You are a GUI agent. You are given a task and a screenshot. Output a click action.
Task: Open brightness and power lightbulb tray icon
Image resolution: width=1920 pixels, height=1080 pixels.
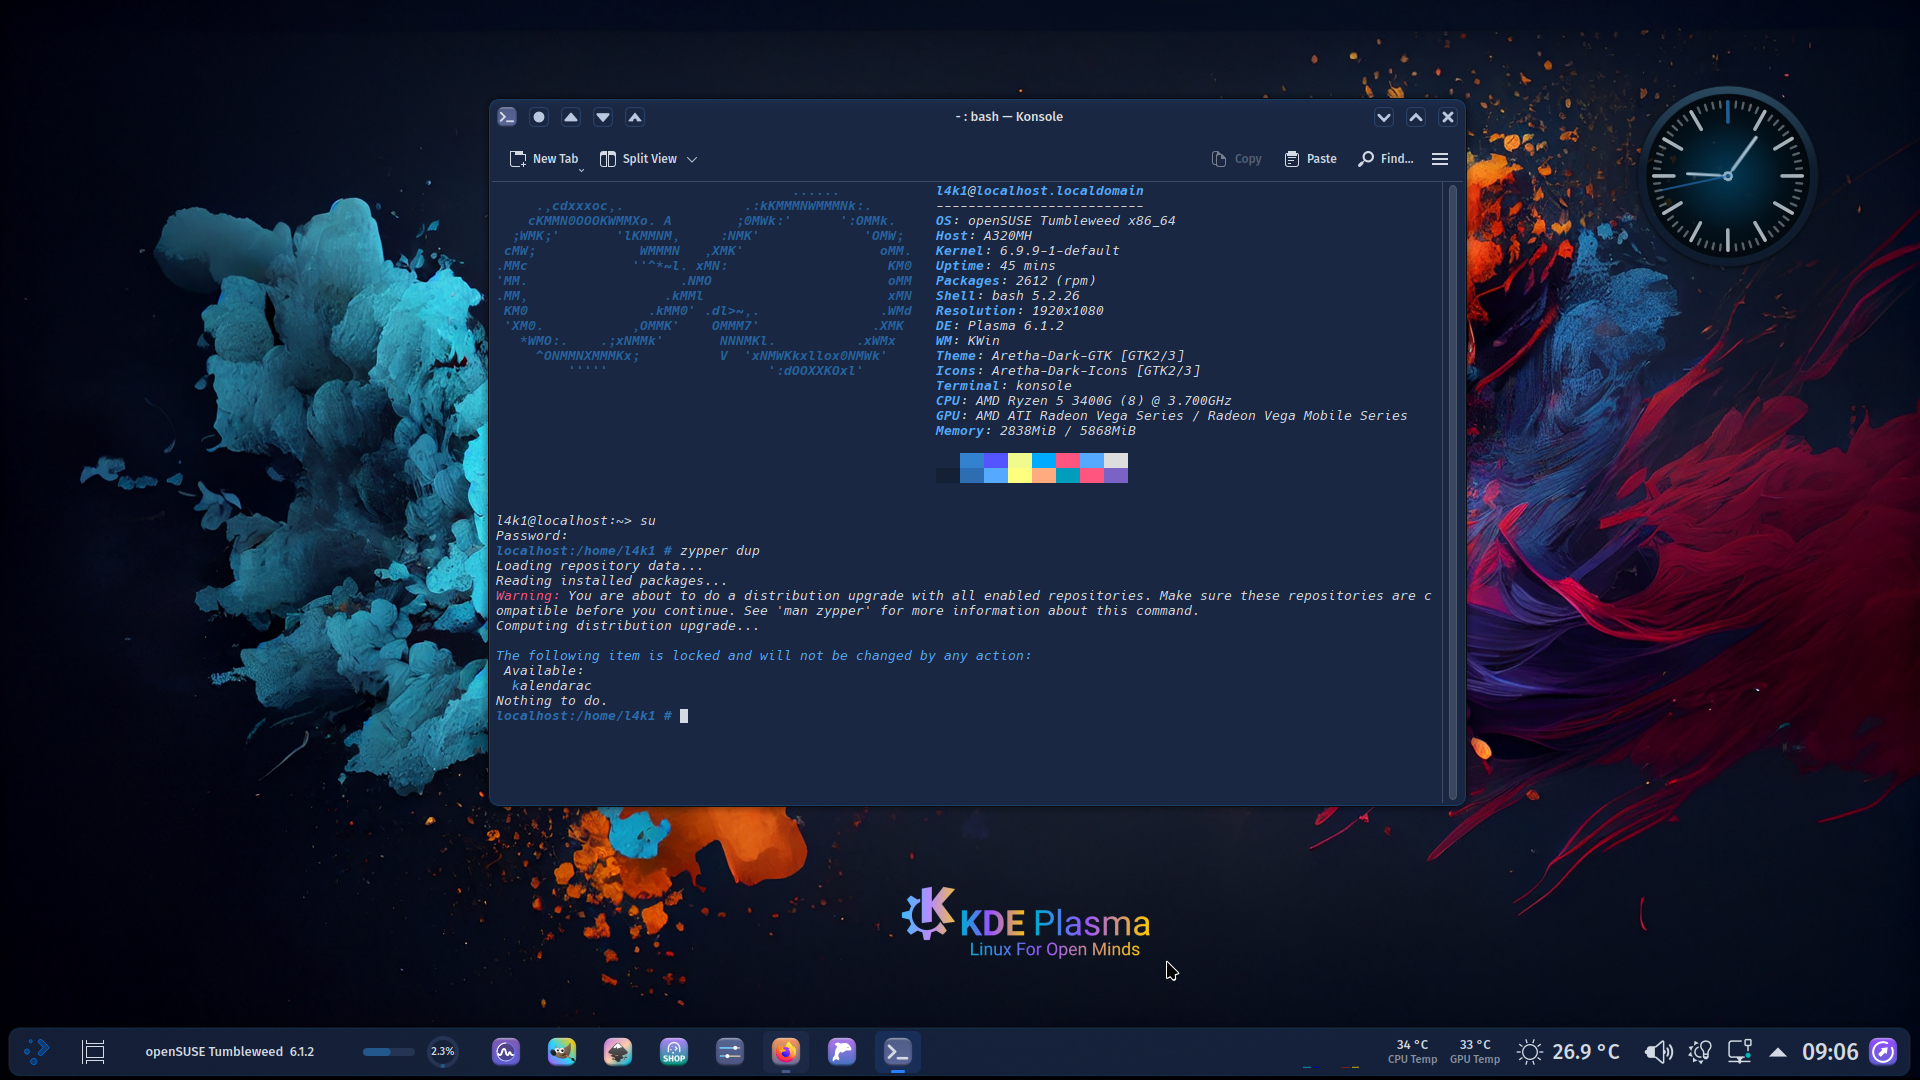point(1700,1052)
